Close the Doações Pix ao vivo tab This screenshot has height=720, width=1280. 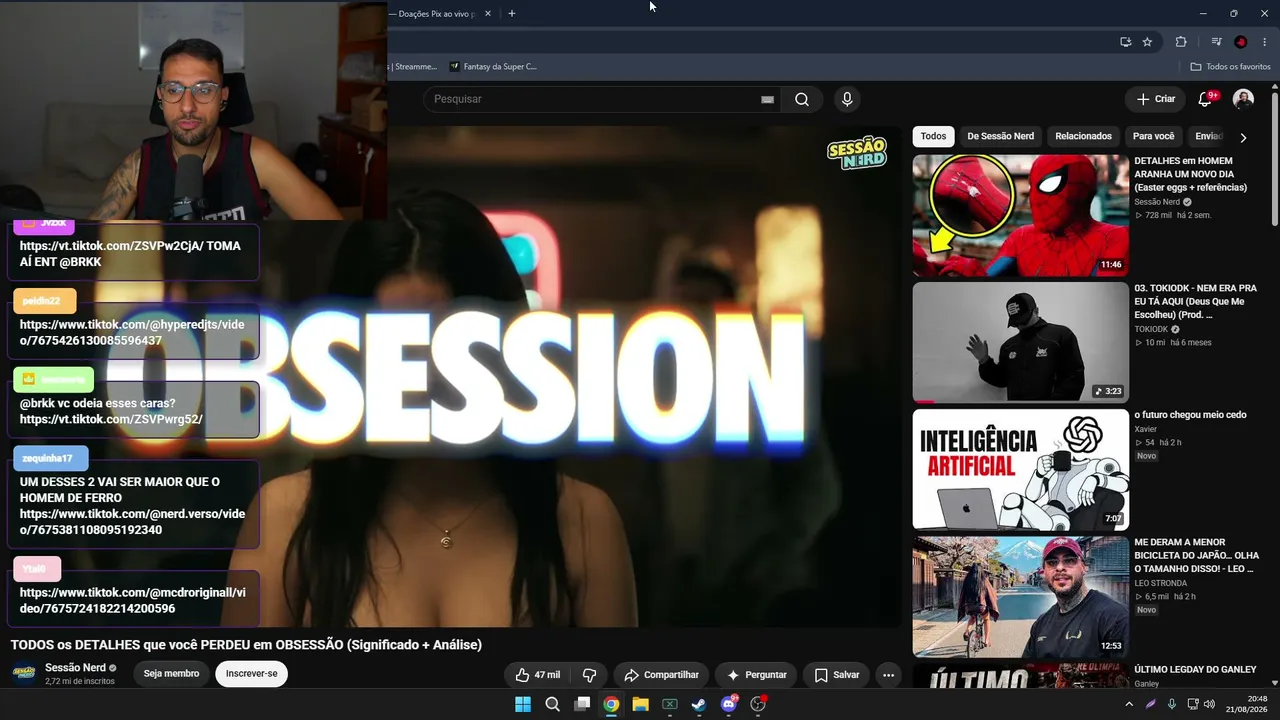coord(488,14)
